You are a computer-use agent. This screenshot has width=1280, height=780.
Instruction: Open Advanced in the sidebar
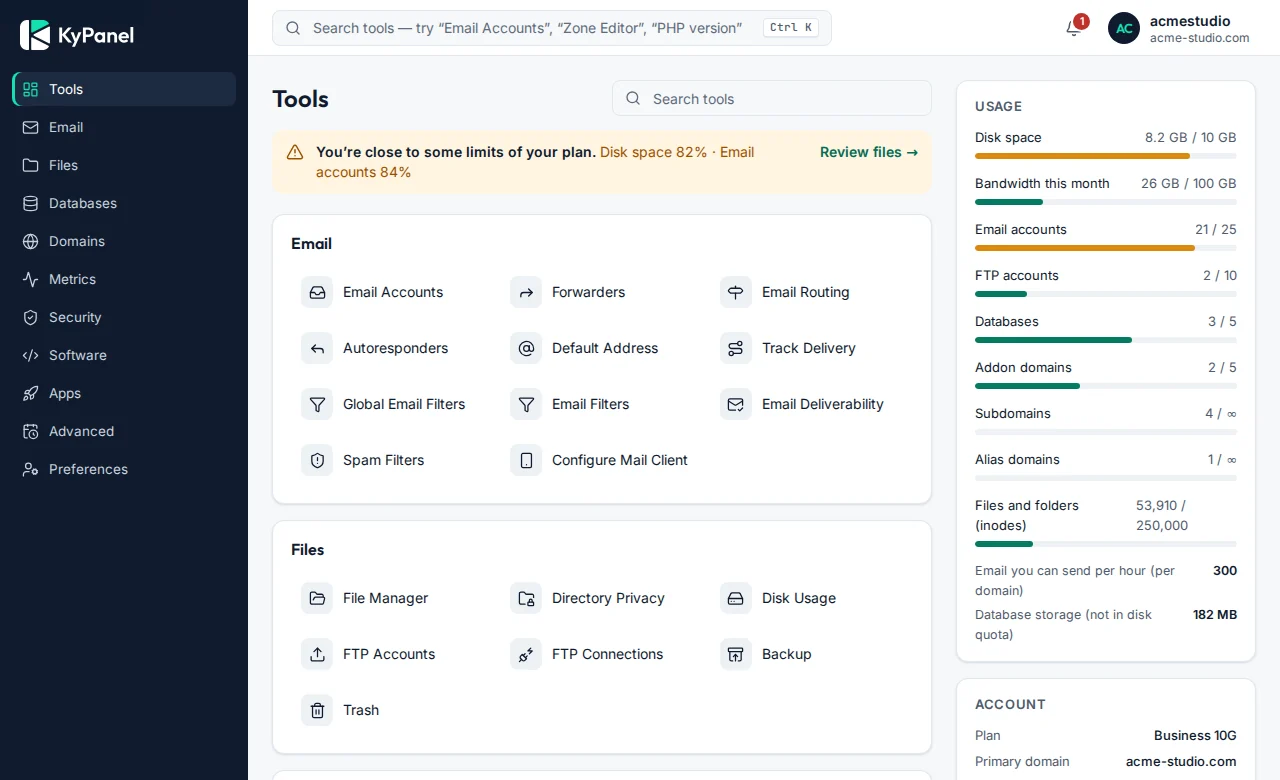(x=124, y=431)
